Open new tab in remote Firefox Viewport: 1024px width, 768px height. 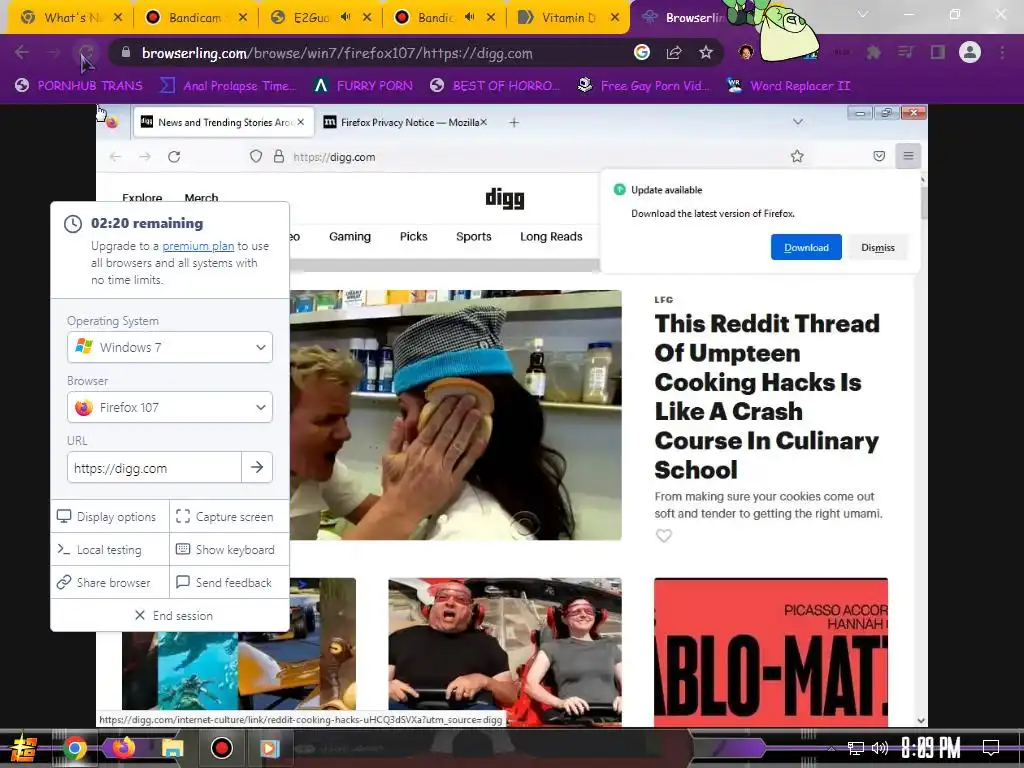pyautogui.click(x=514, y=122)
